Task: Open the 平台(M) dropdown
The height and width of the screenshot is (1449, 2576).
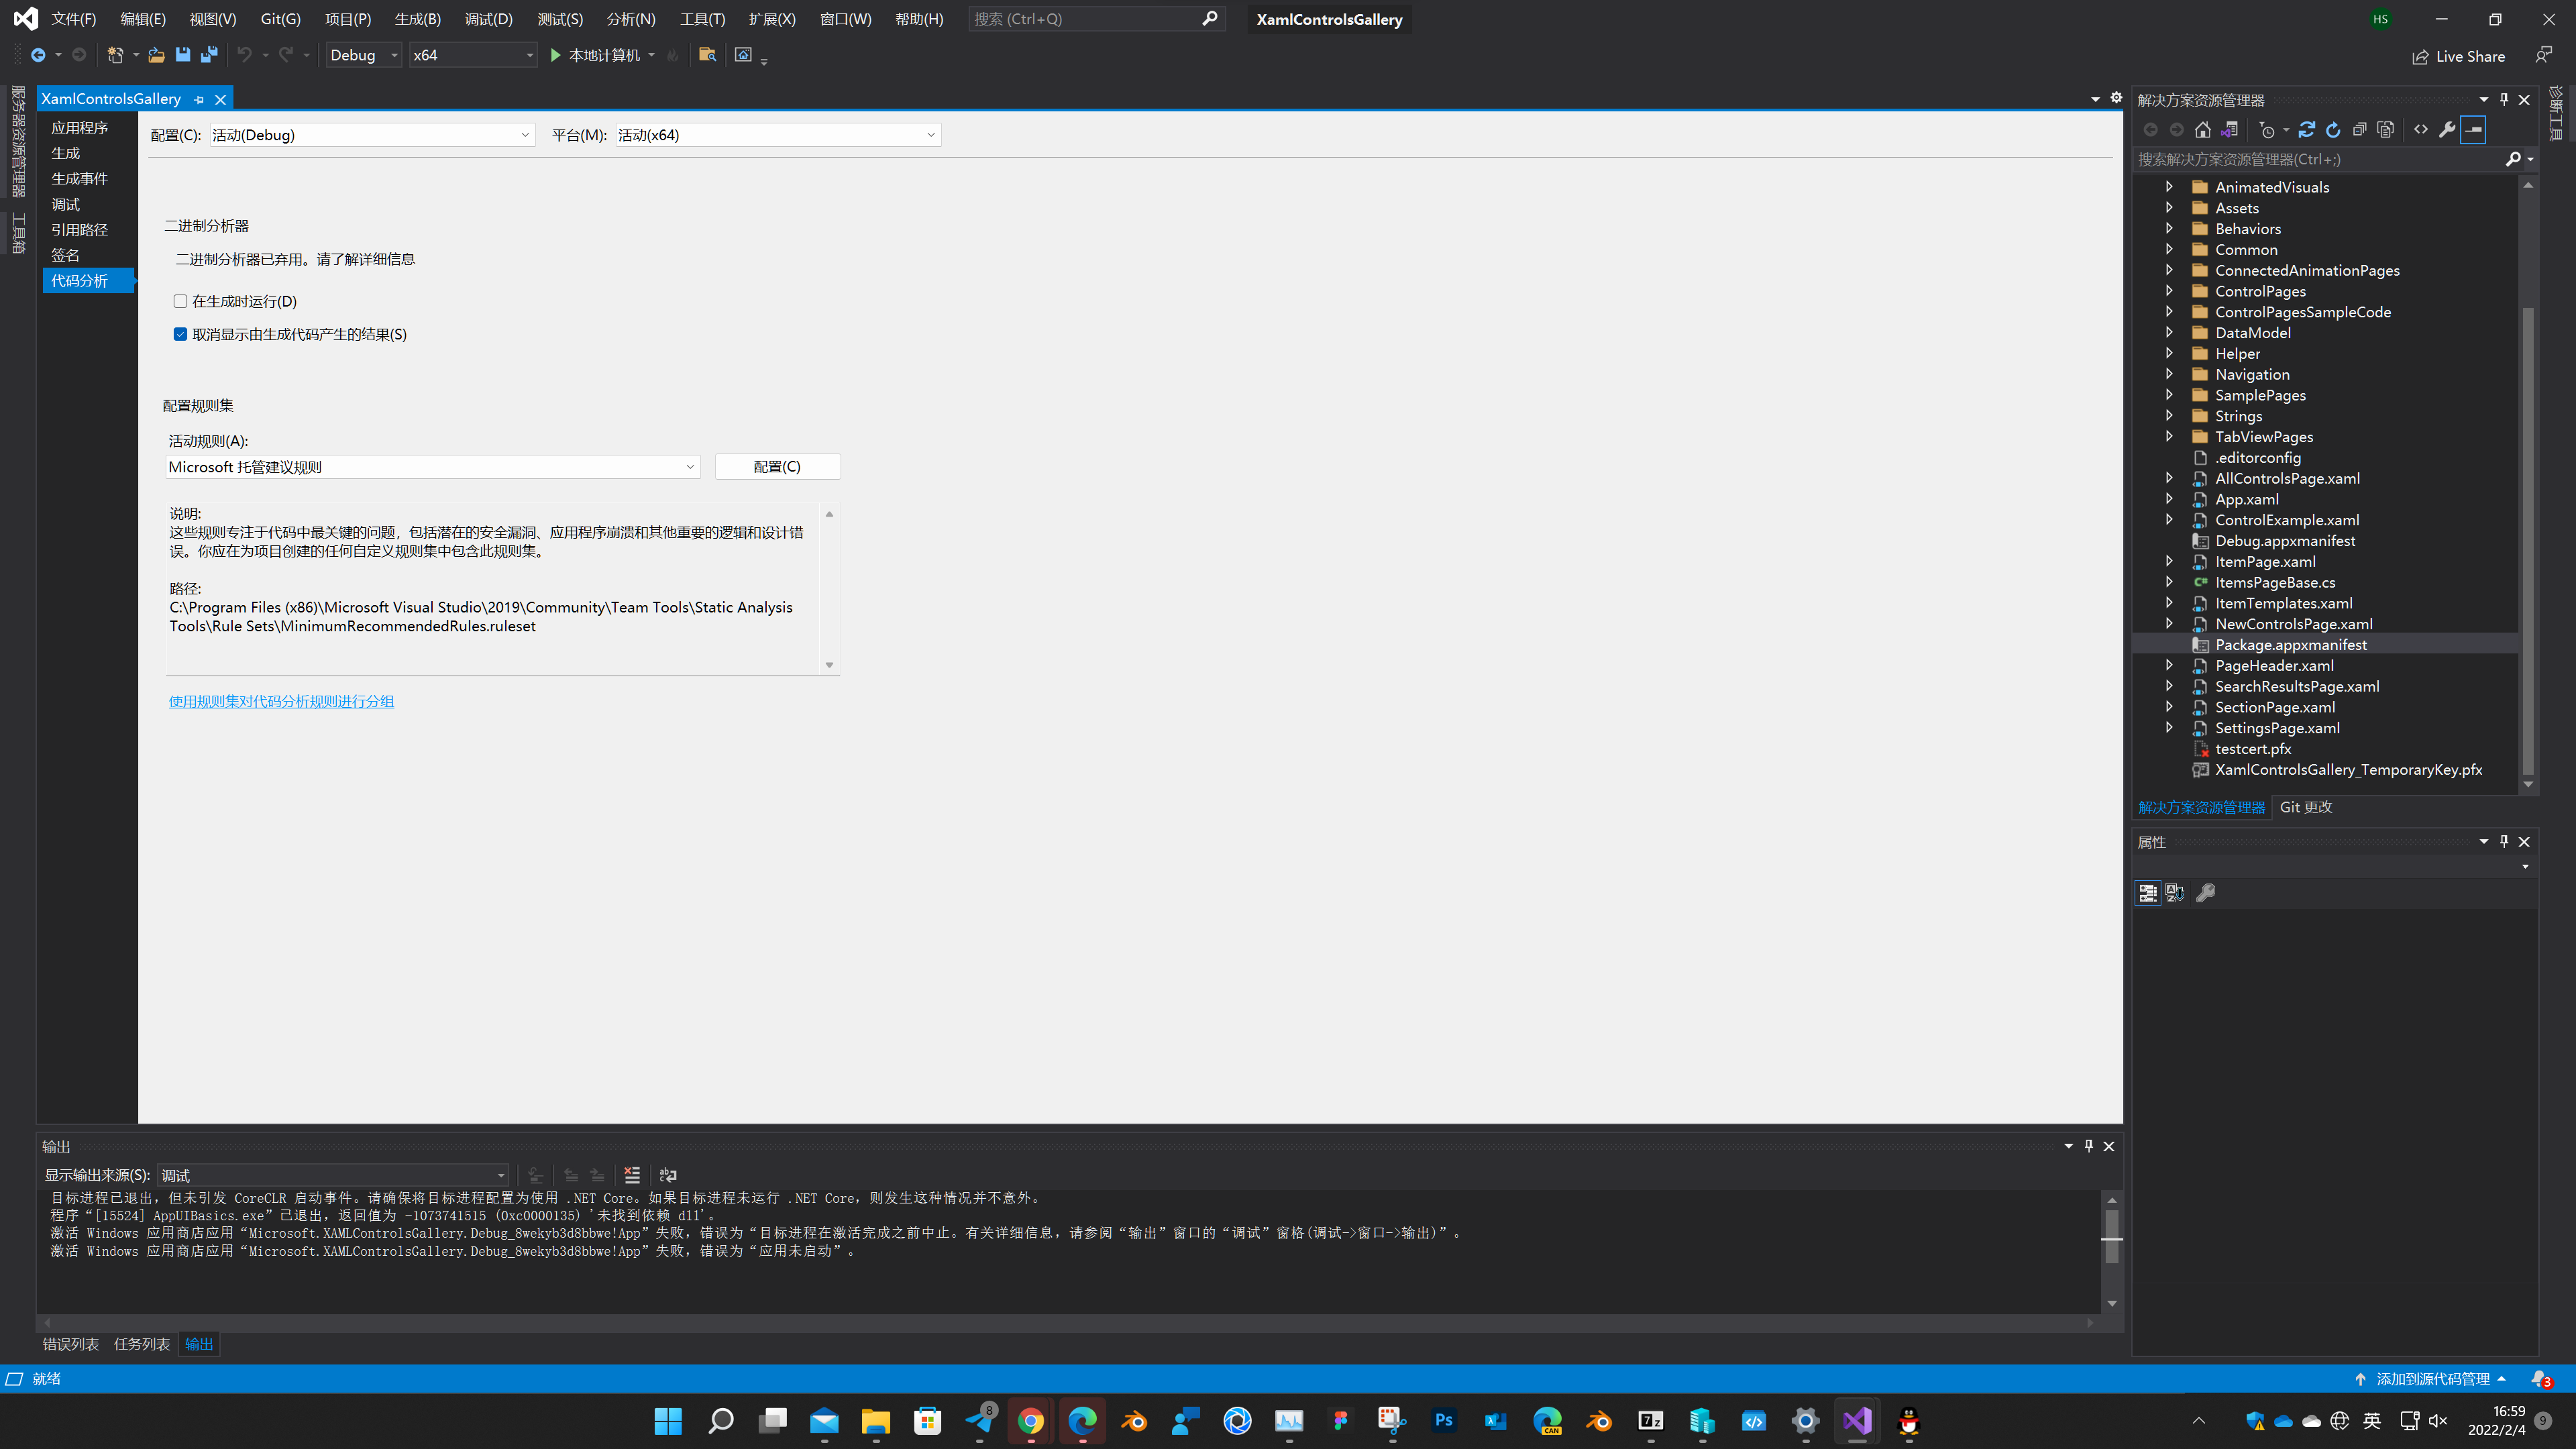Action: pyautogui.click(x=930, y=135)
